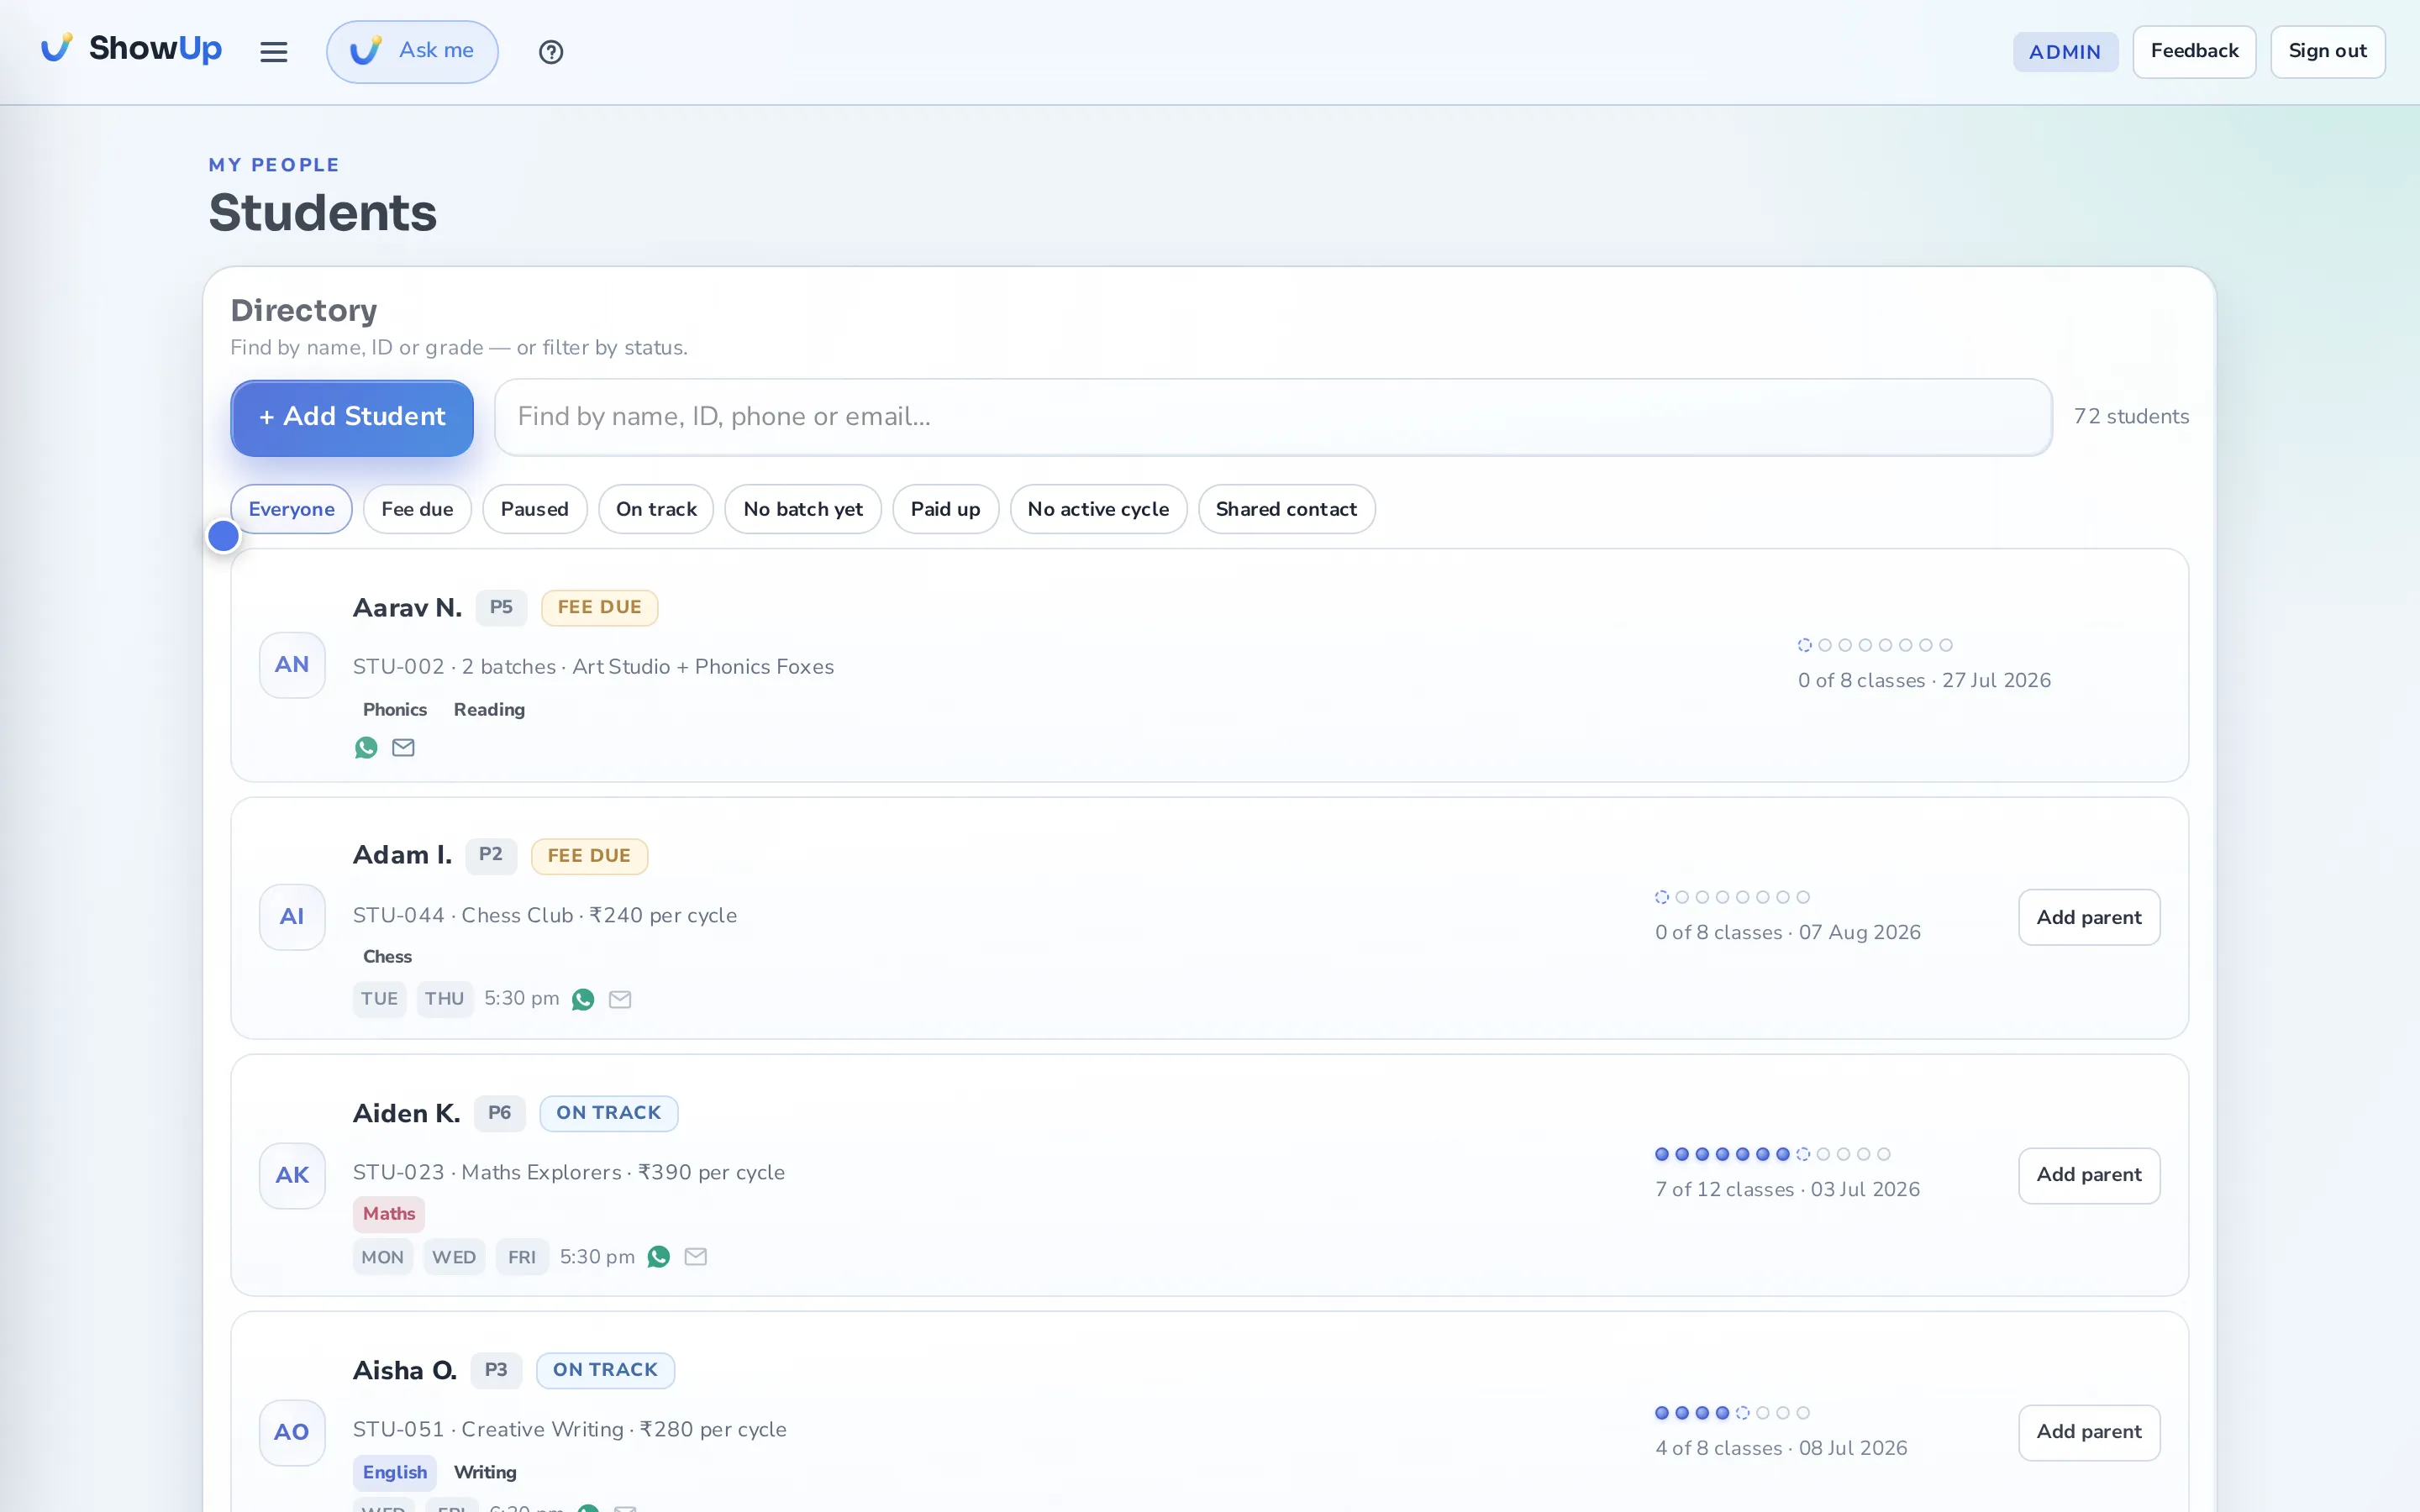
Task: Click the Writing subject tag
Action: (485, 1473)
